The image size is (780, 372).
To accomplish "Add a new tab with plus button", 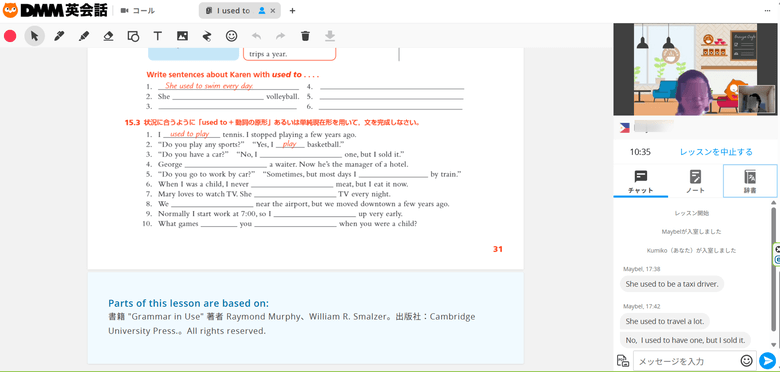I will point(292,10).
